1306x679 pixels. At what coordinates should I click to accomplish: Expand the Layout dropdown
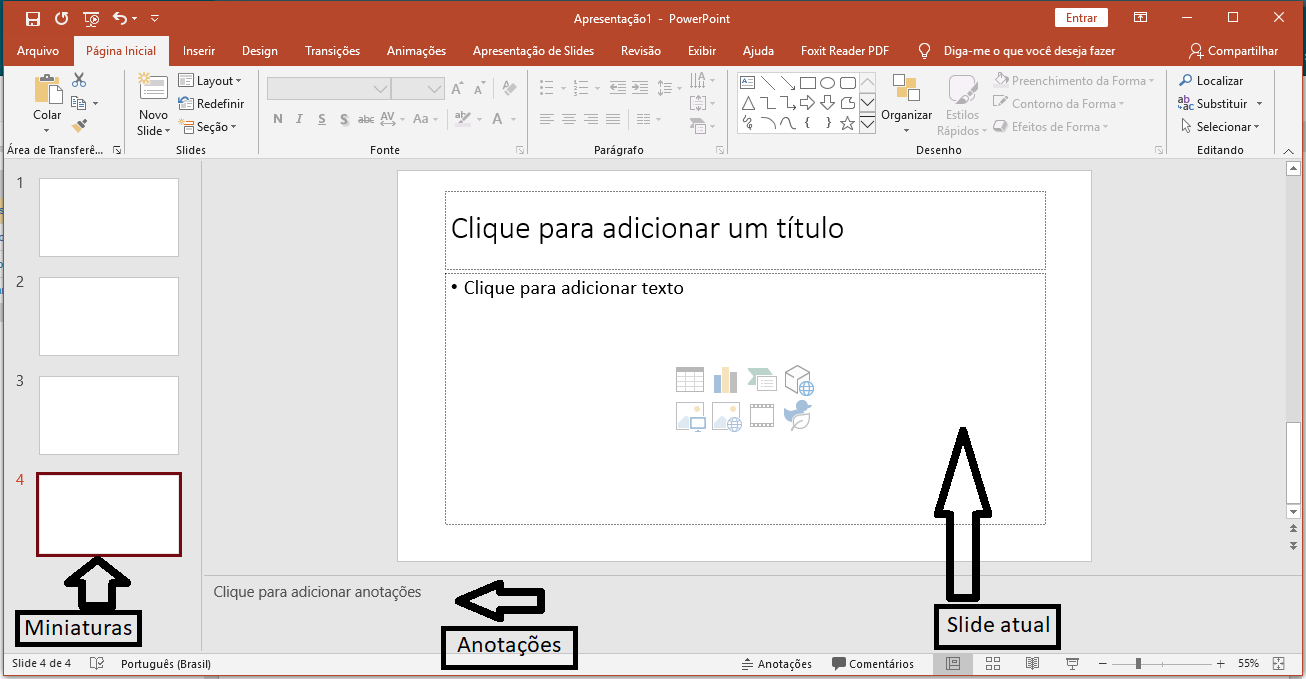pyautogui.click(x=211, y=81)
